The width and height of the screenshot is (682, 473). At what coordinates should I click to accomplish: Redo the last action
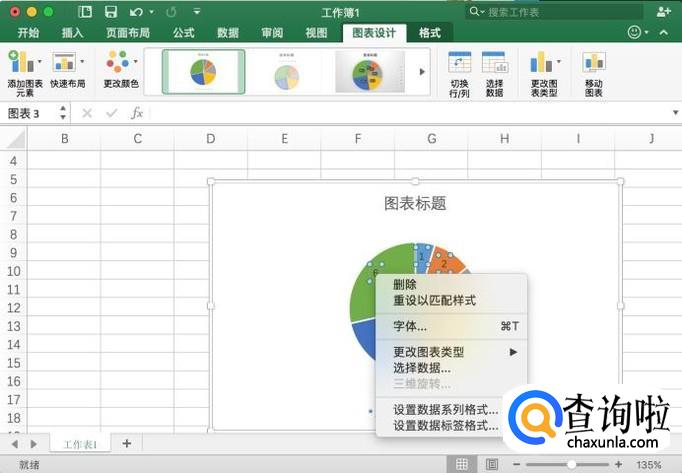[x=171, y=12]
